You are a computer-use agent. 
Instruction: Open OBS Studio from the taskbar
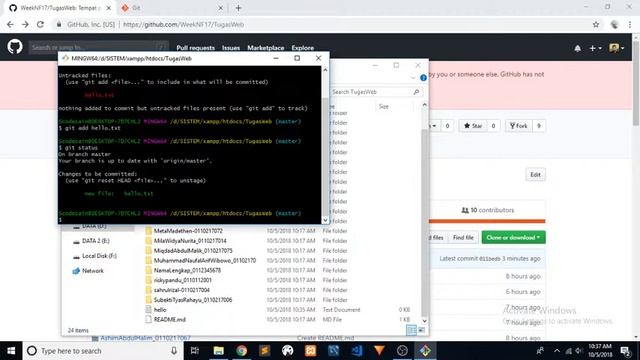[402, 351]
